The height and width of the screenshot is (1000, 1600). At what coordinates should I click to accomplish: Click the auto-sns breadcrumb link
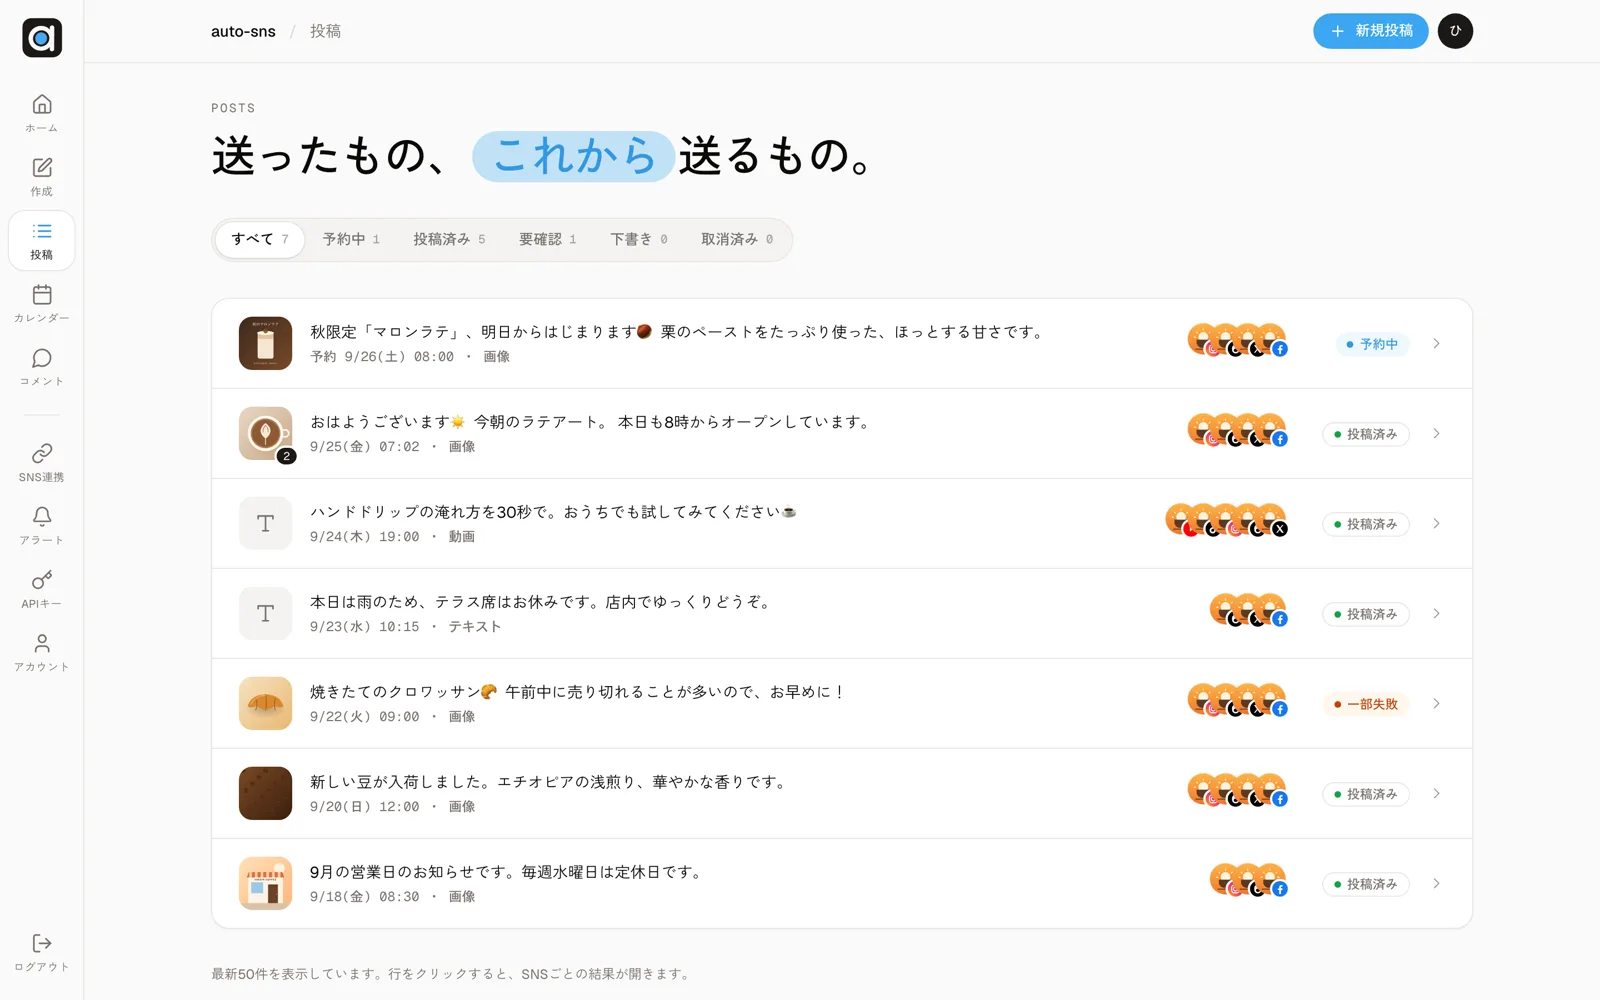[243, 31]
